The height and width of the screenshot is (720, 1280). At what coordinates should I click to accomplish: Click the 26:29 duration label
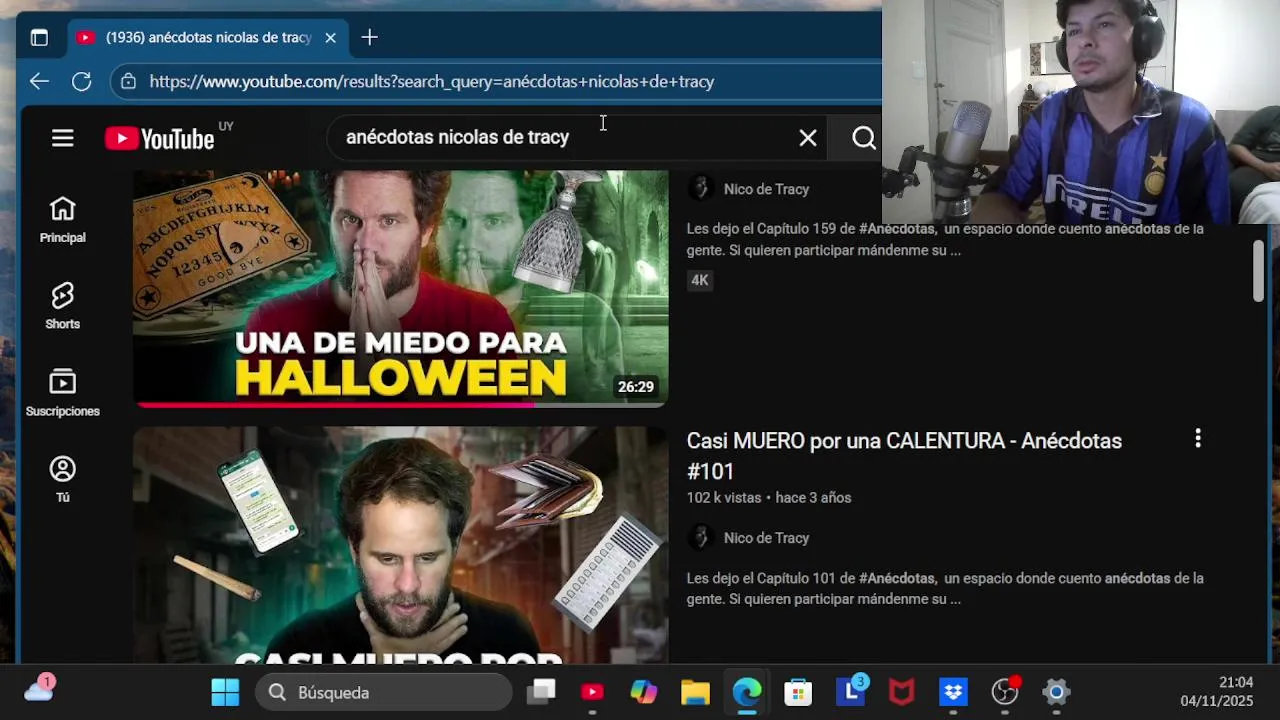tap(636, 387)
